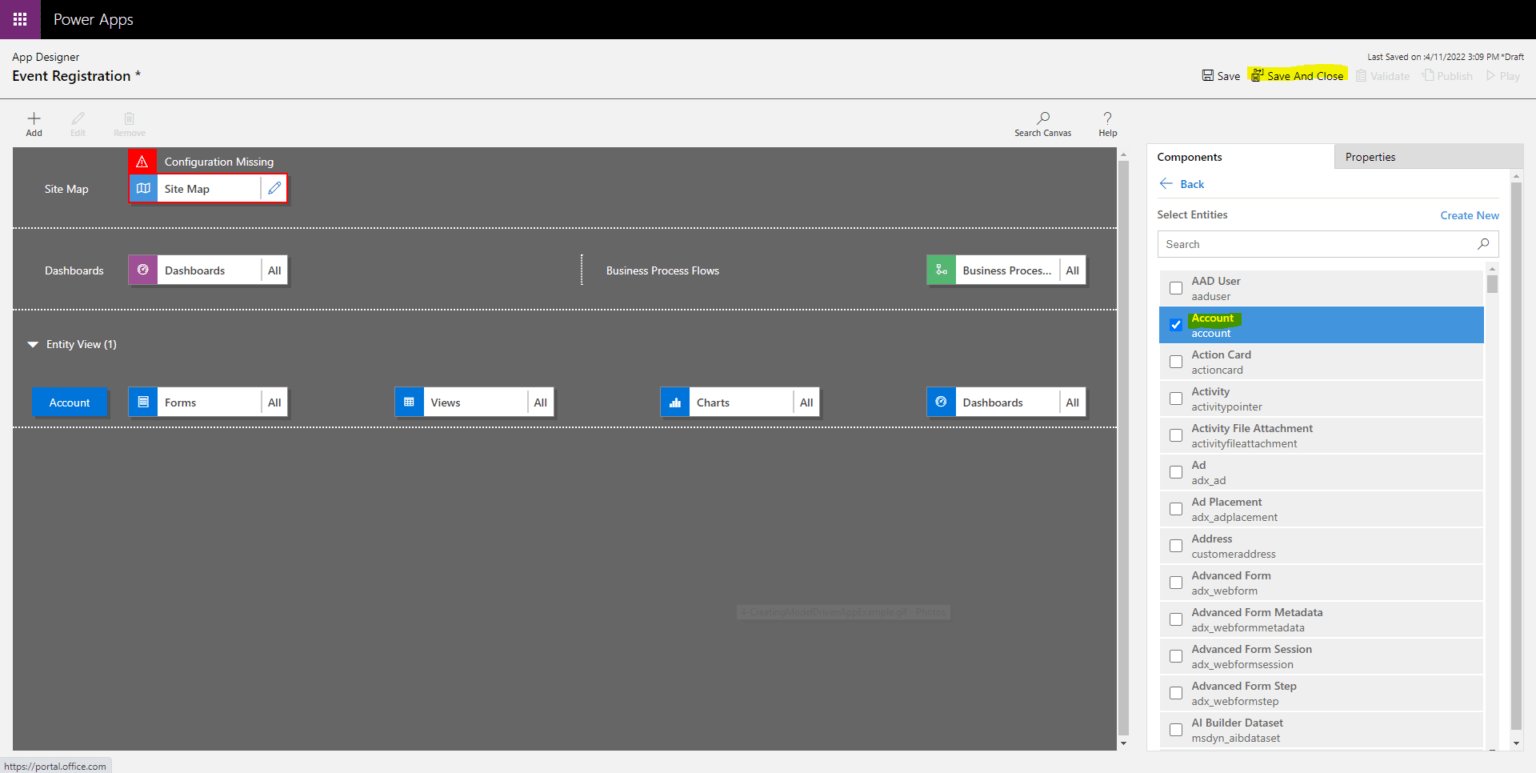Open the app launcher waffle icon
The width and height of the screenshot is (1536, 773).
point(20,19)
